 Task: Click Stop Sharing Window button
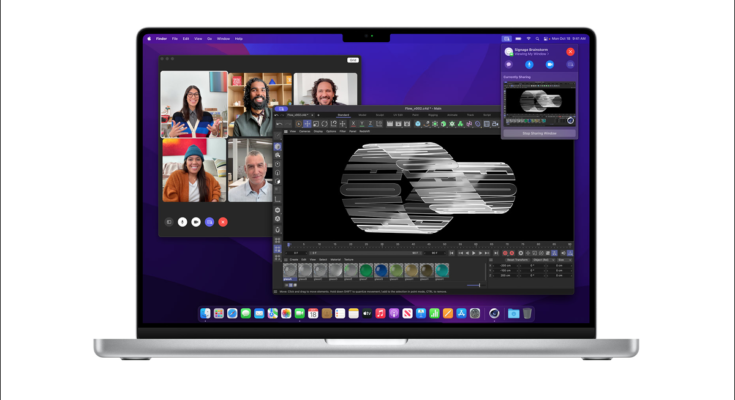tap(540, 132)
